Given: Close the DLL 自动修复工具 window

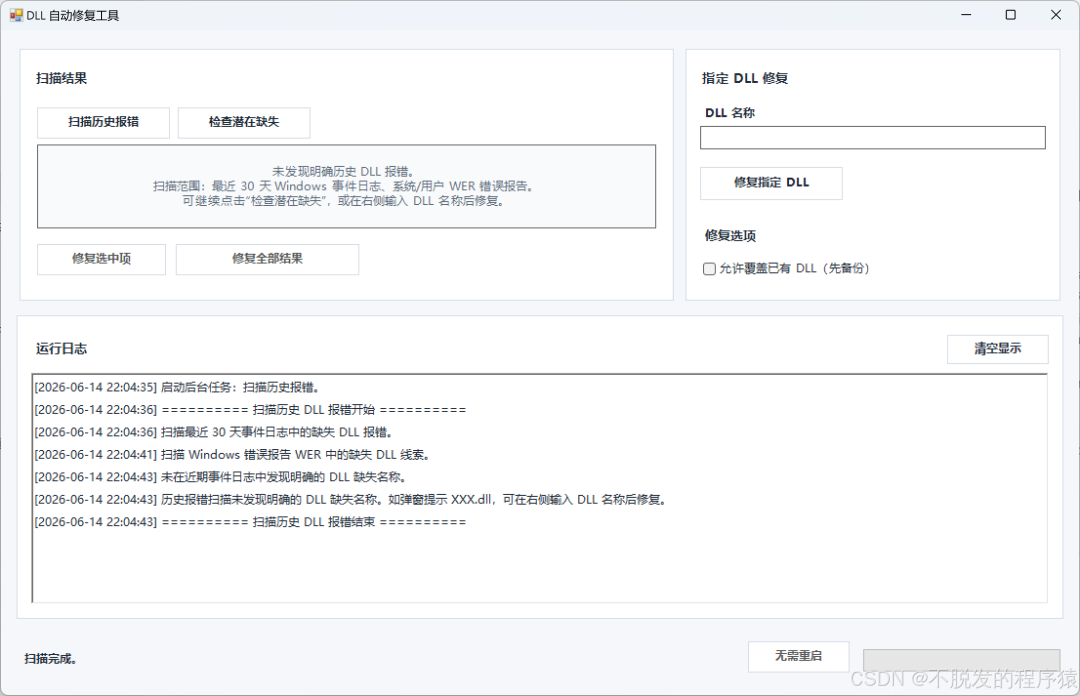Looking at the screenshot, I should (1056, 14).
